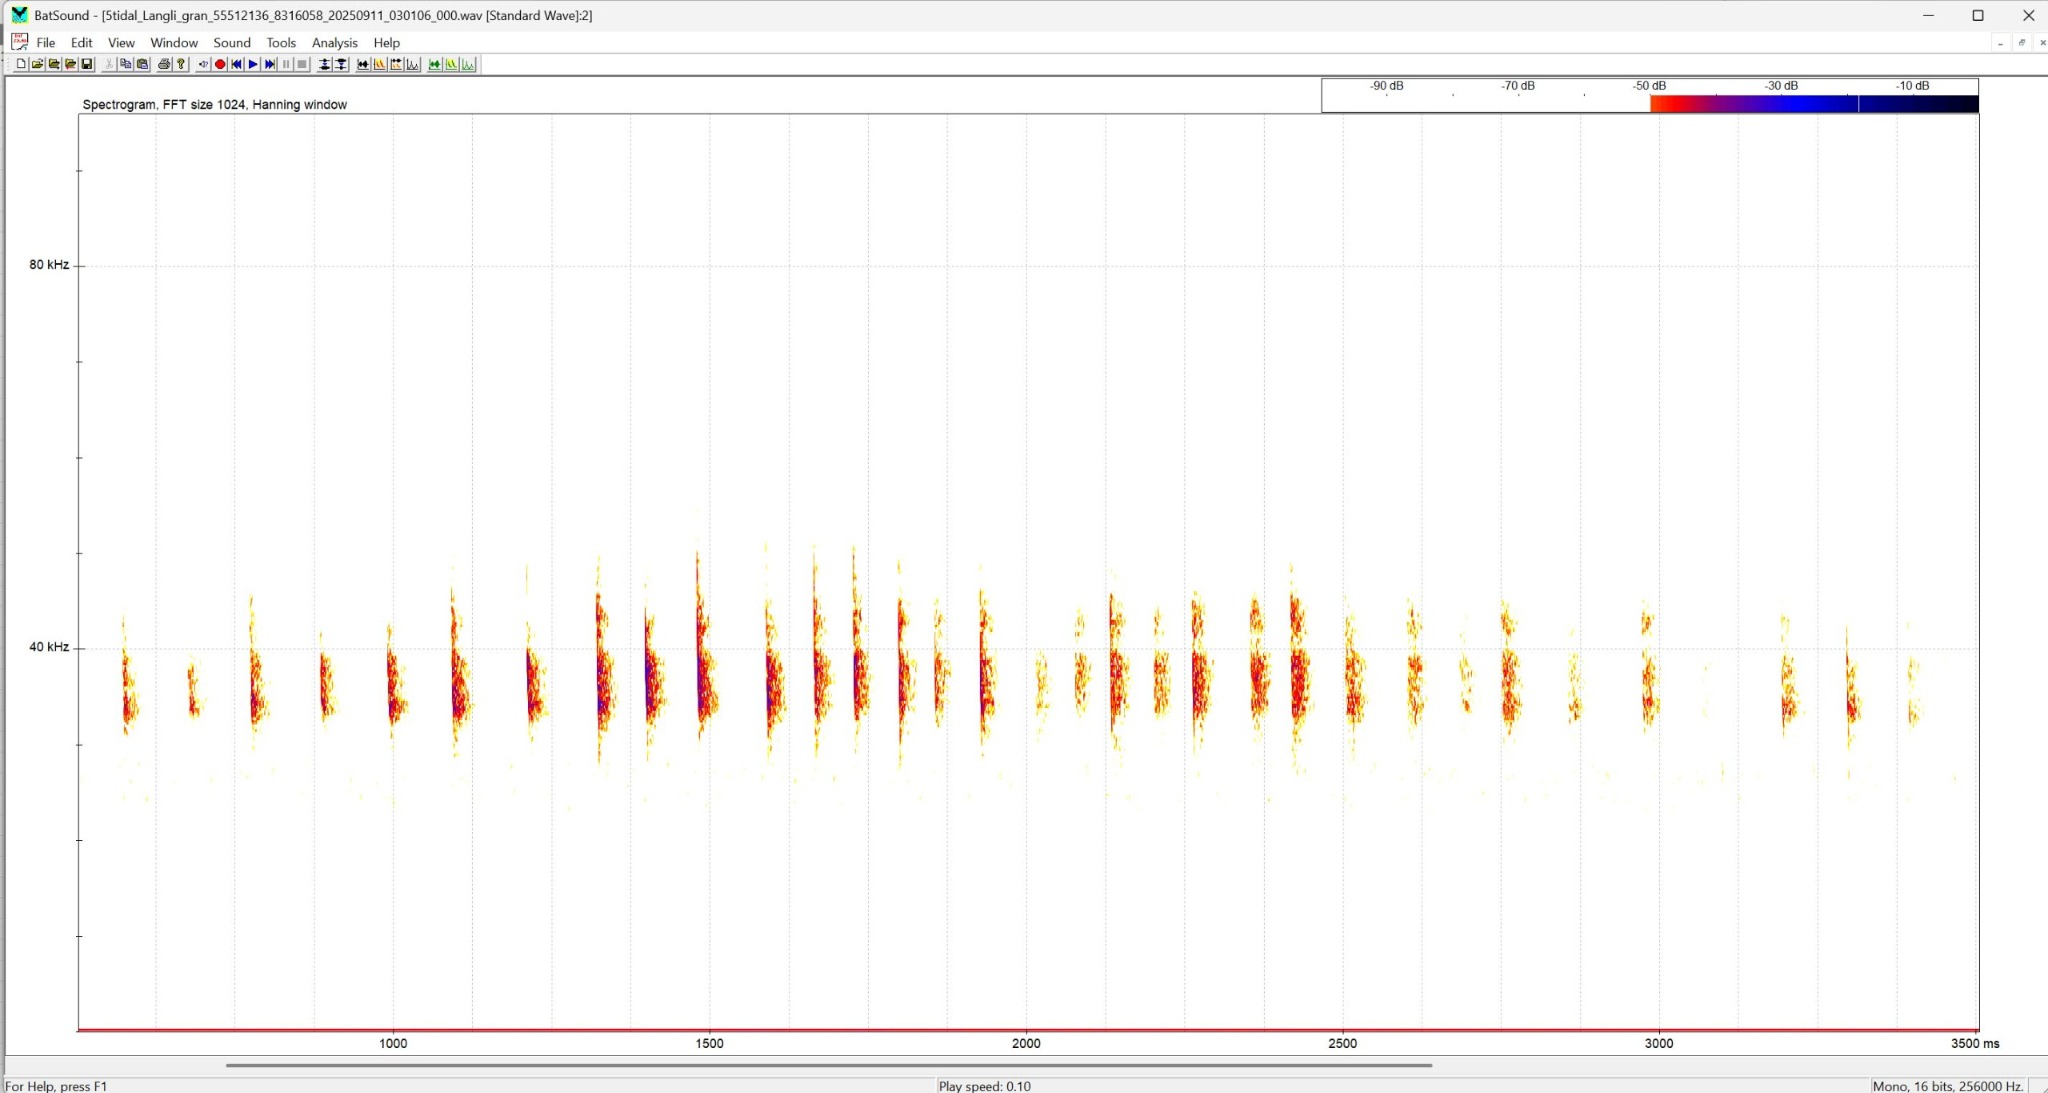Click the speaker sound-check icon
The image size is (2048, 1093).
(x=203, y=64)
